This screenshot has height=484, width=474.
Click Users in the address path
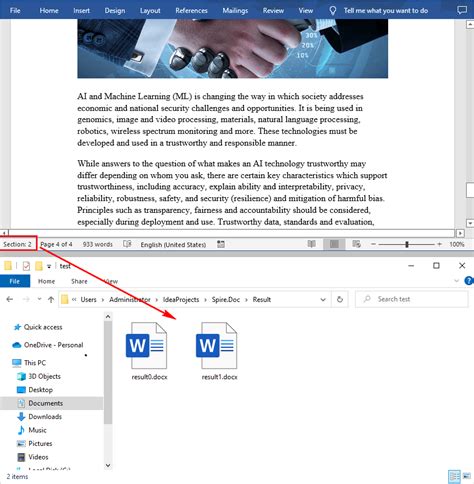point(88,299)
